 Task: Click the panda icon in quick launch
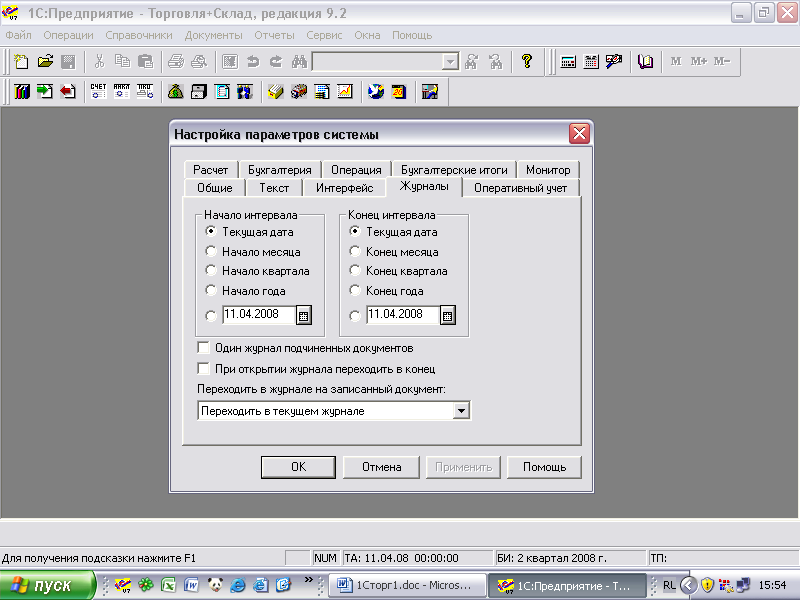[215, 585]
